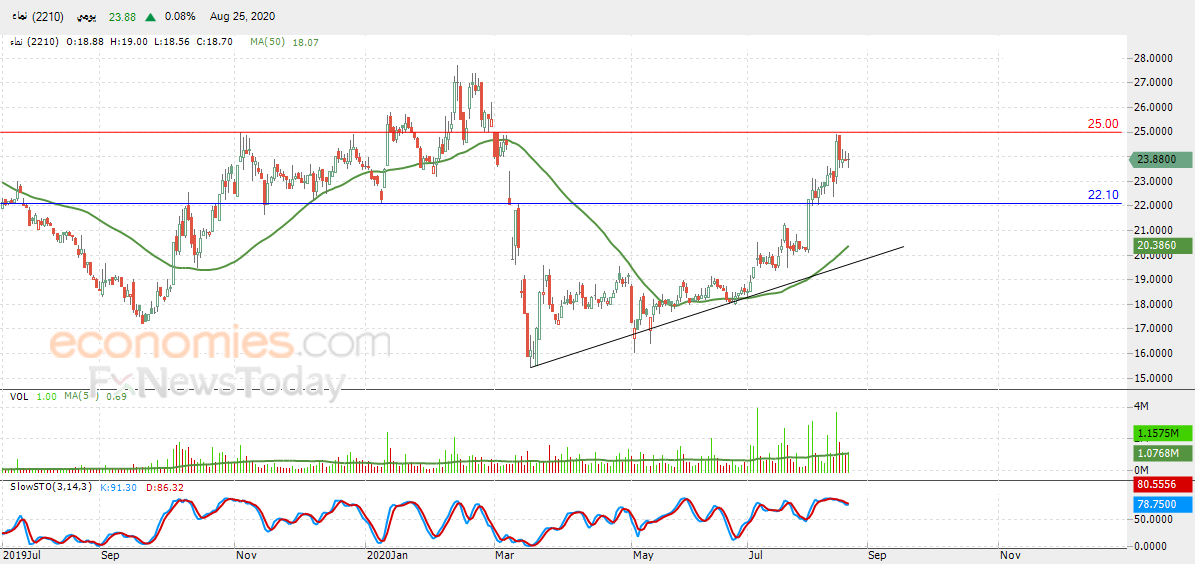Click the red 80.5556 stochastic tag

pyautogui.click(x=1162, y=483)
